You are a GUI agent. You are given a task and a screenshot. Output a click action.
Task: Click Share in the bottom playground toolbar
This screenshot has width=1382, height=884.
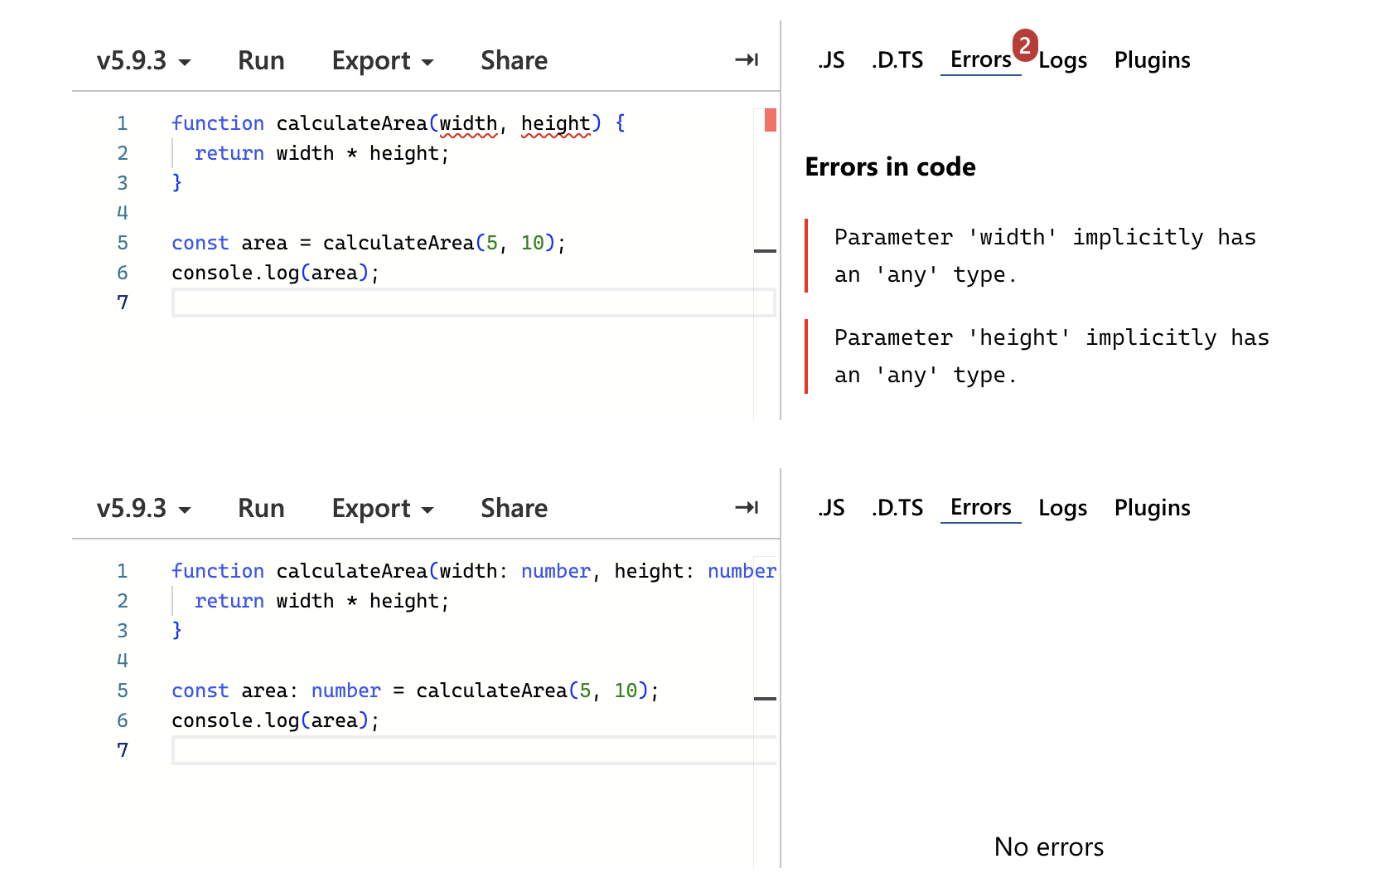[514, 509]
